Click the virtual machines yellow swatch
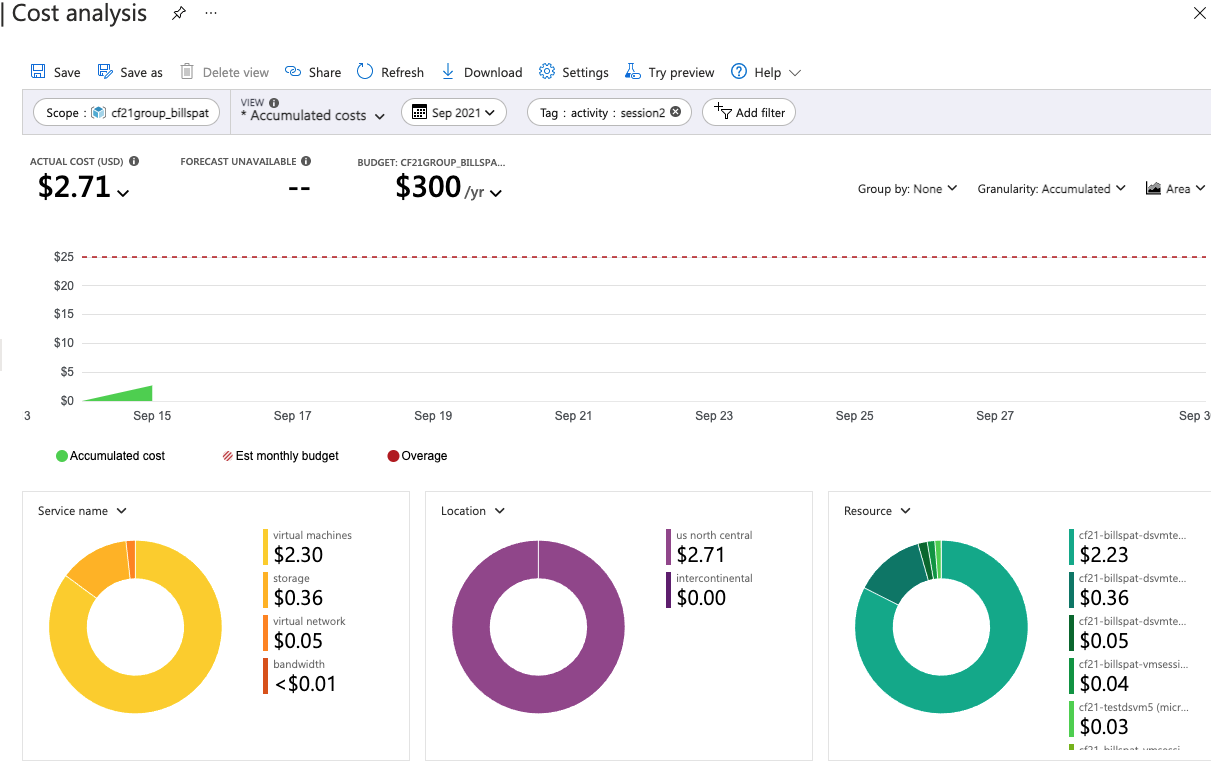Viewport: 1211px width, 762px height. [266, 547]
